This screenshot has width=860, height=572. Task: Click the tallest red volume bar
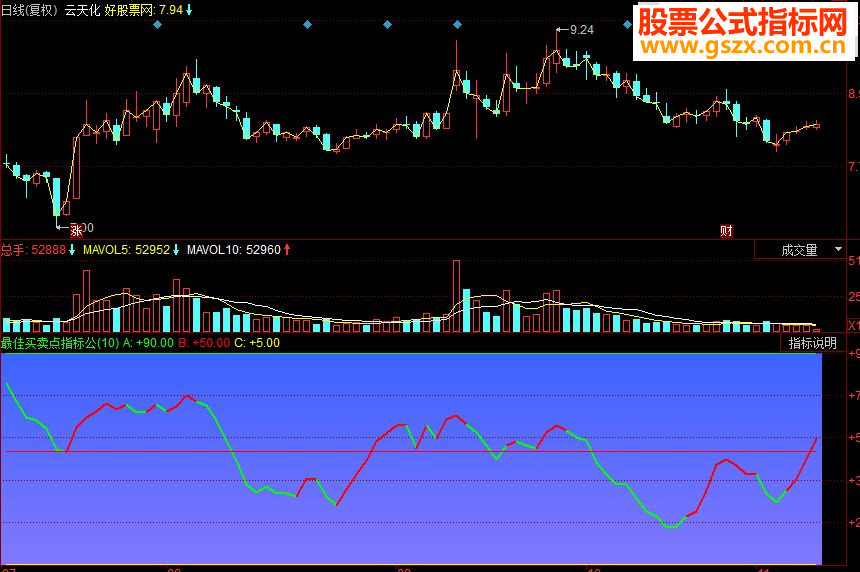point(456,296)
